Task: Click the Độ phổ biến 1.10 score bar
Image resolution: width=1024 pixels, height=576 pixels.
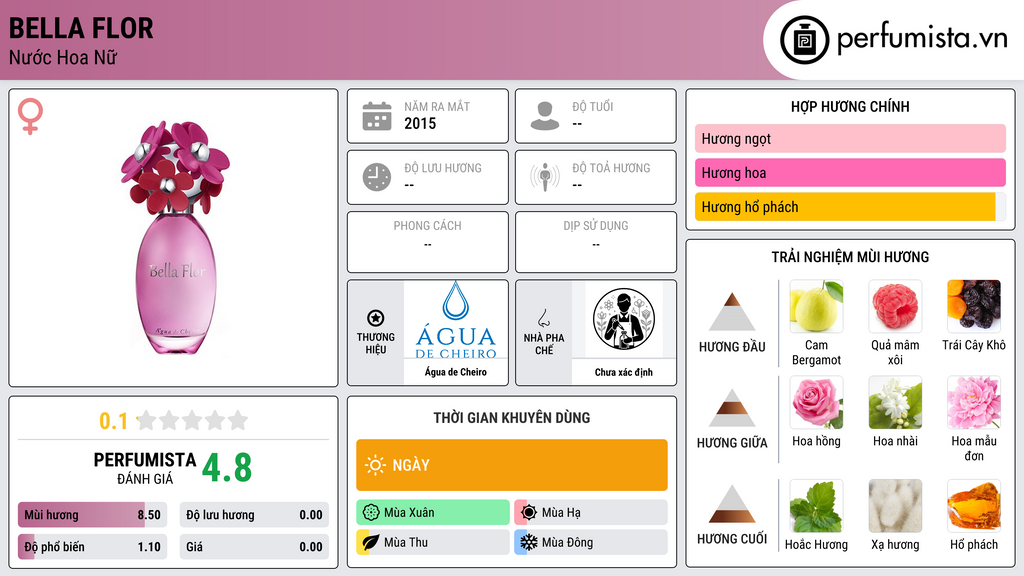Action: [92, 547]
